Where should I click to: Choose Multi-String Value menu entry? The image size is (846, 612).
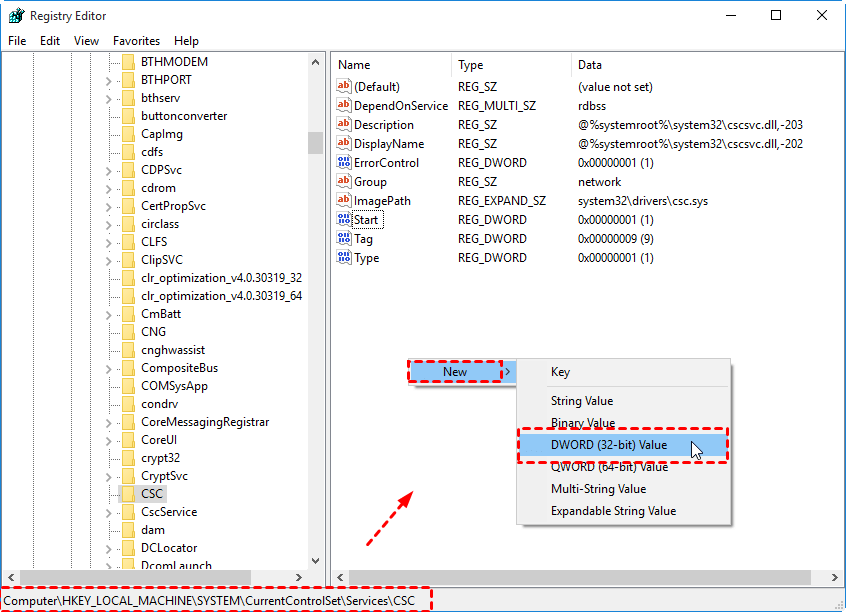click(x=623, y=488)
